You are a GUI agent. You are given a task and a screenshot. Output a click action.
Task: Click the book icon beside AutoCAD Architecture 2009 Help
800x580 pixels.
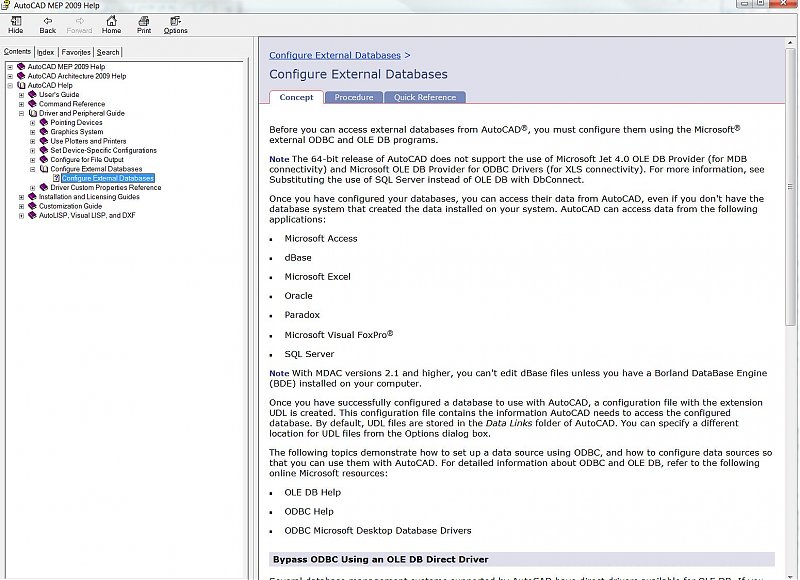[x=21, y=76]
